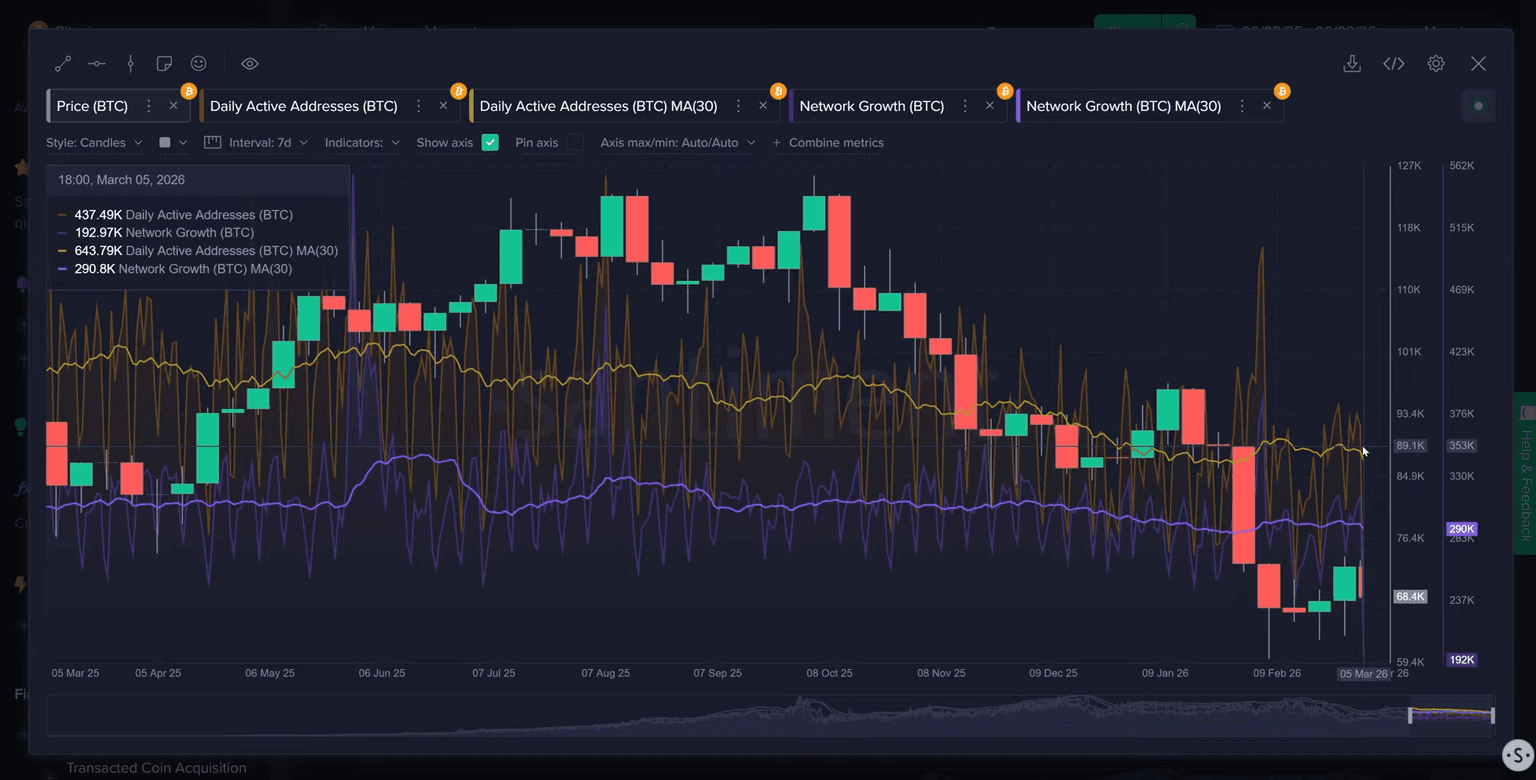Open Daily Active Addresses (BTC) three-dot menu
1536x780 pixels.
point(419,106)
